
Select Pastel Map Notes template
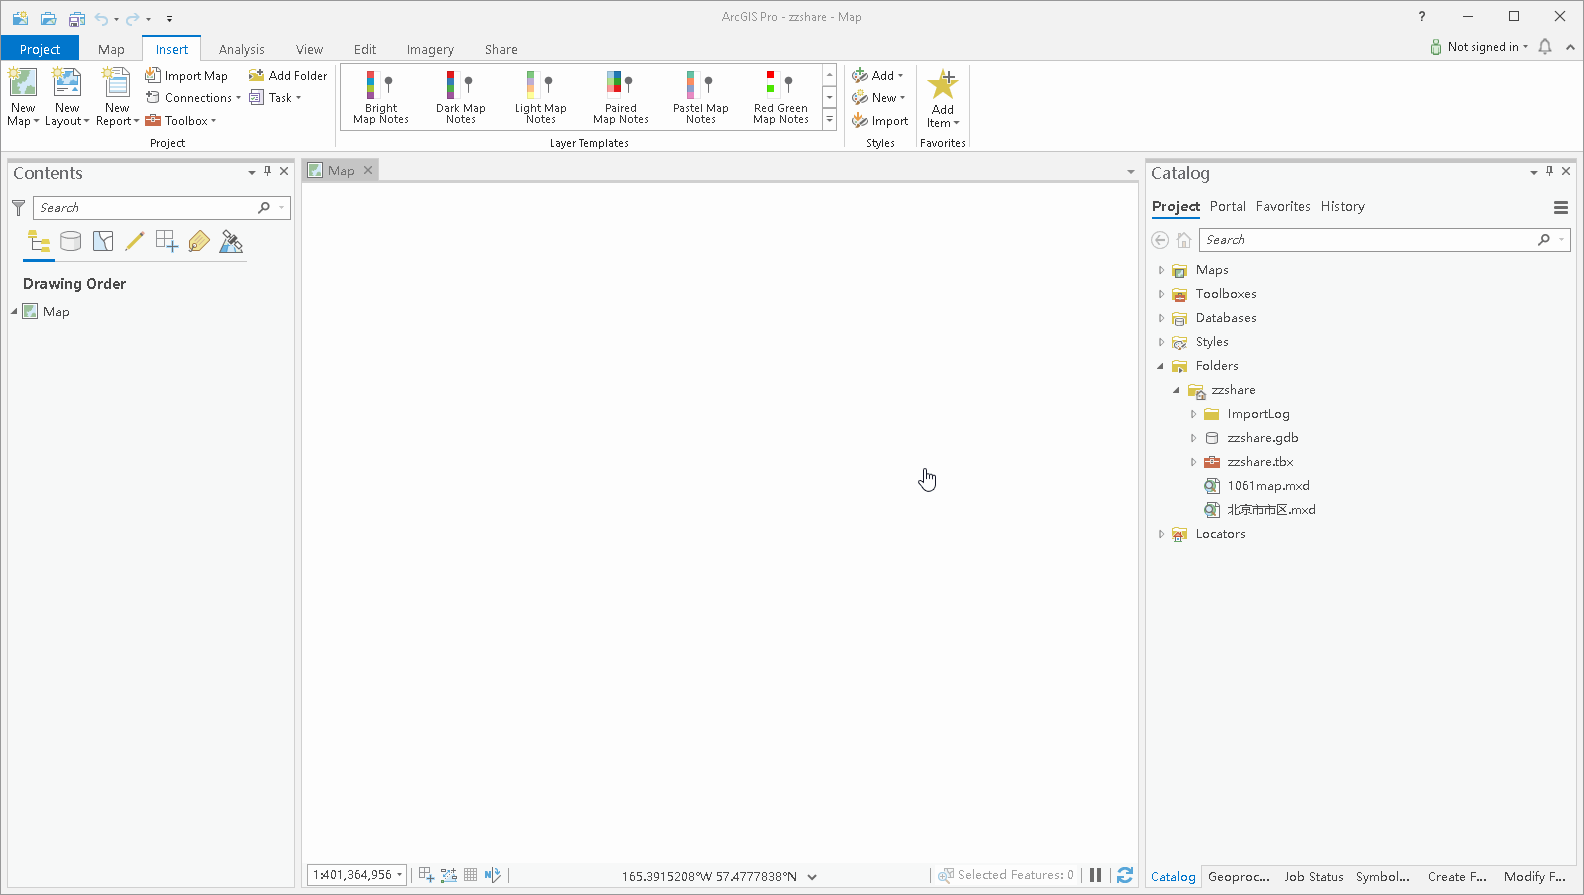pyautogui.click(x=701, y=97)
